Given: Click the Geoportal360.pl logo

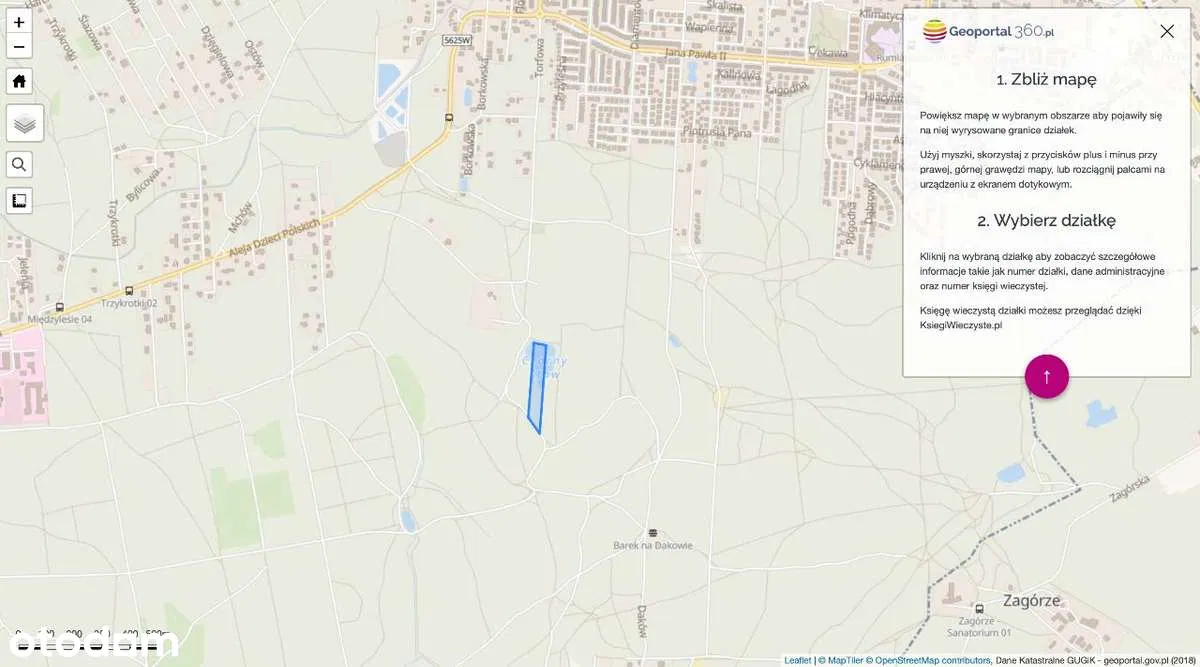Looking at the screenshot, I should [988, 31].
